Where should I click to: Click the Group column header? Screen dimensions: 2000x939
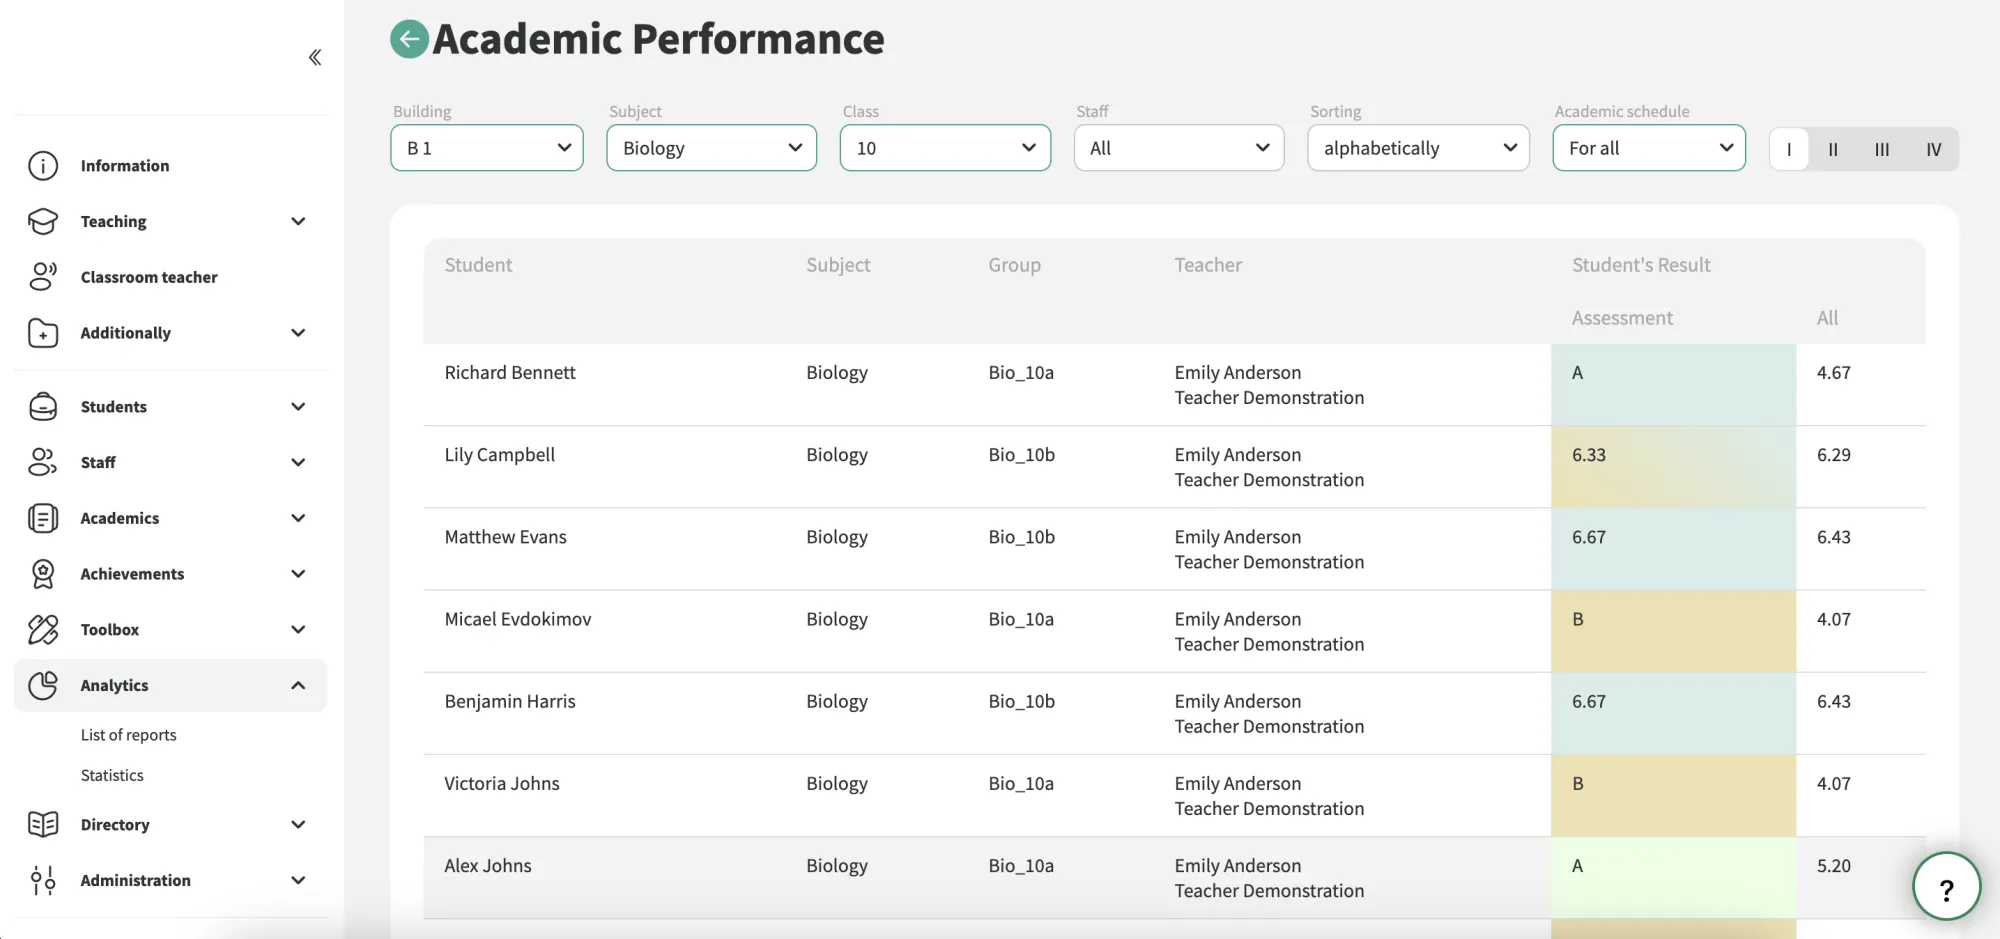point(1014,265)
